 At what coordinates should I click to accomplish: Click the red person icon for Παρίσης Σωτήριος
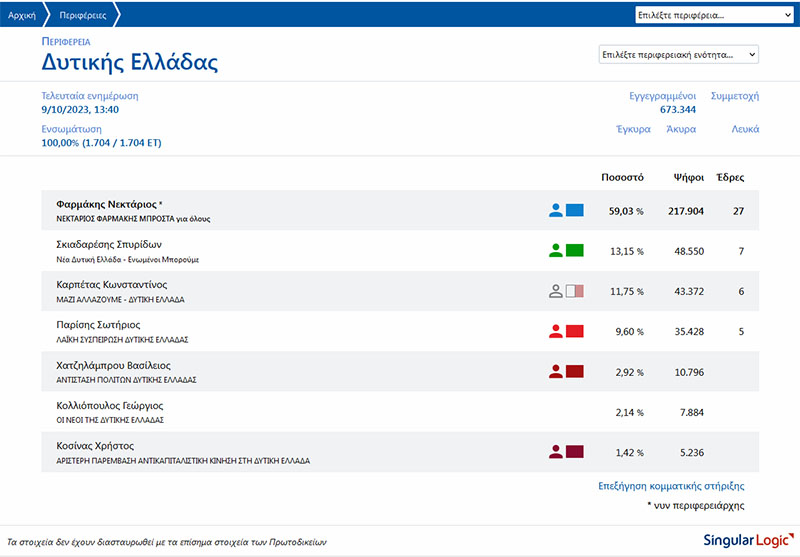(x=556, y=331)
